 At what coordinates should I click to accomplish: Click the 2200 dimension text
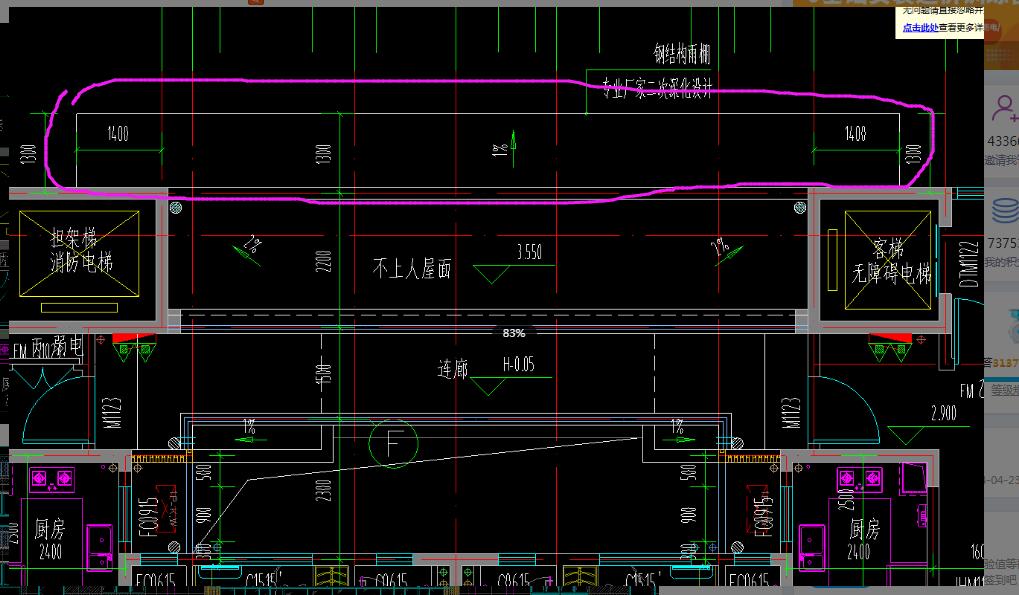pyautogui.click(x=323, y=261)
